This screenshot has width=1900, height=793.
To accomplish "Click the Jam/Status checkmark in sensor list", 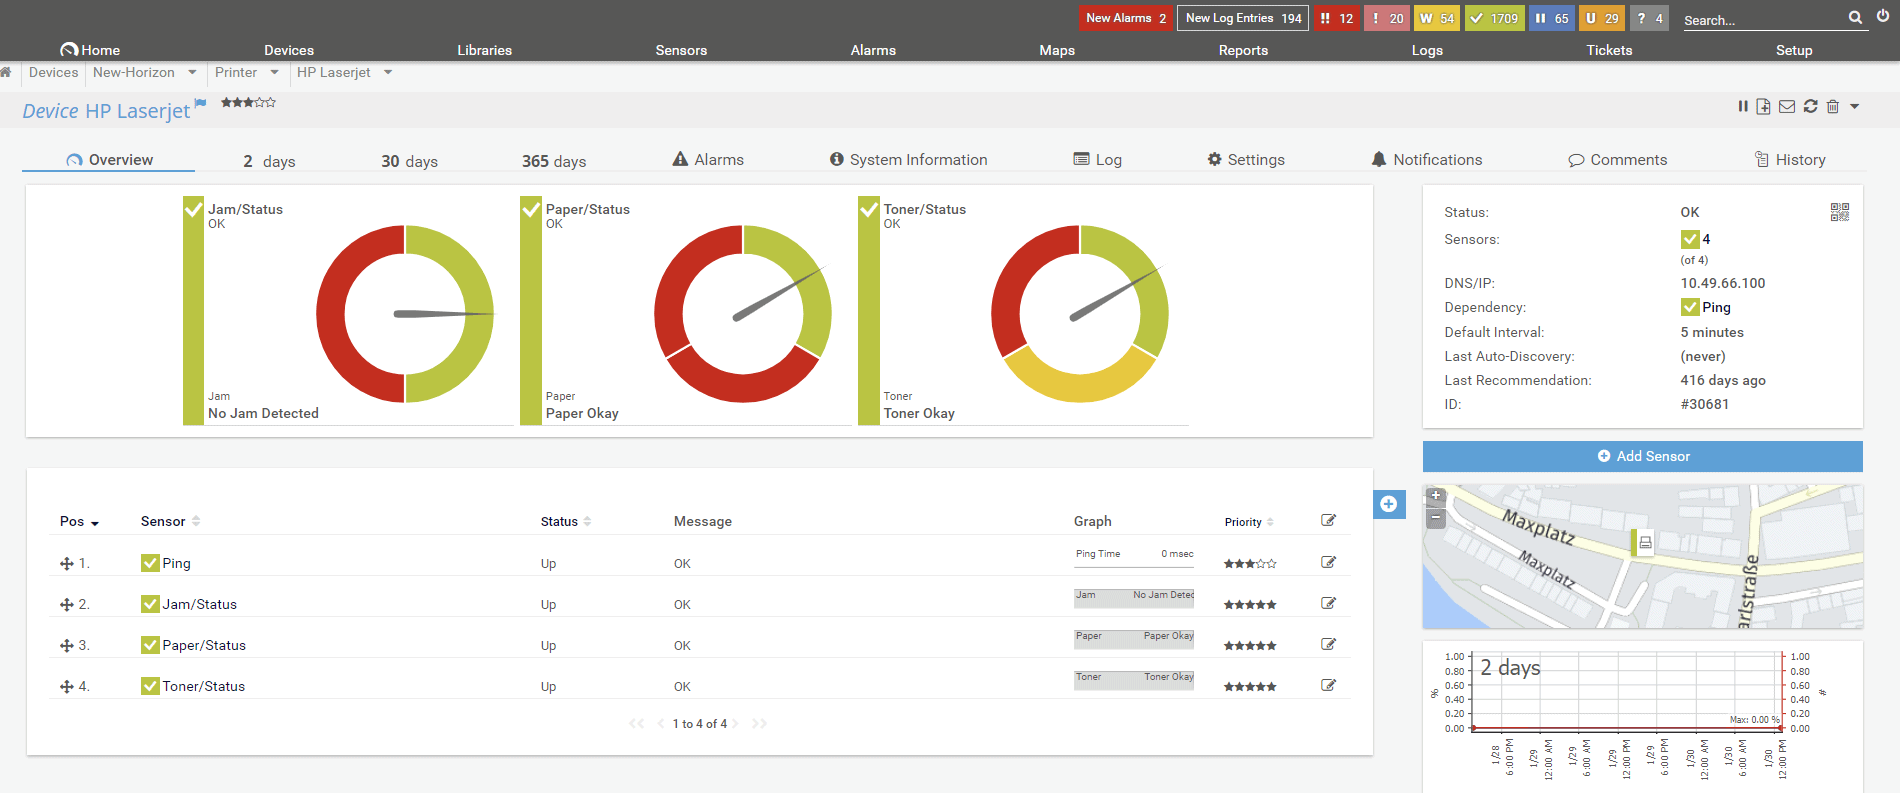I will (x=150, y=604).
